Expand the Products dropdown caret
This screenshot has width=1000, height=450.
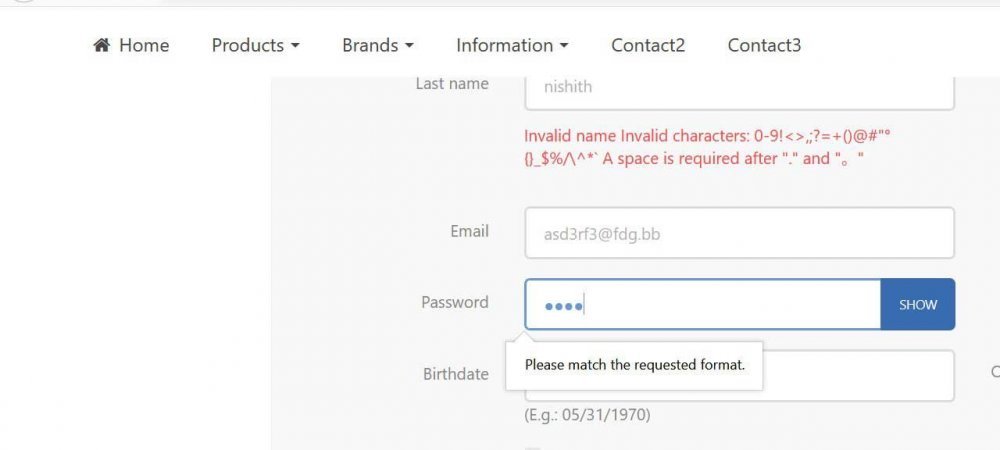295,46
